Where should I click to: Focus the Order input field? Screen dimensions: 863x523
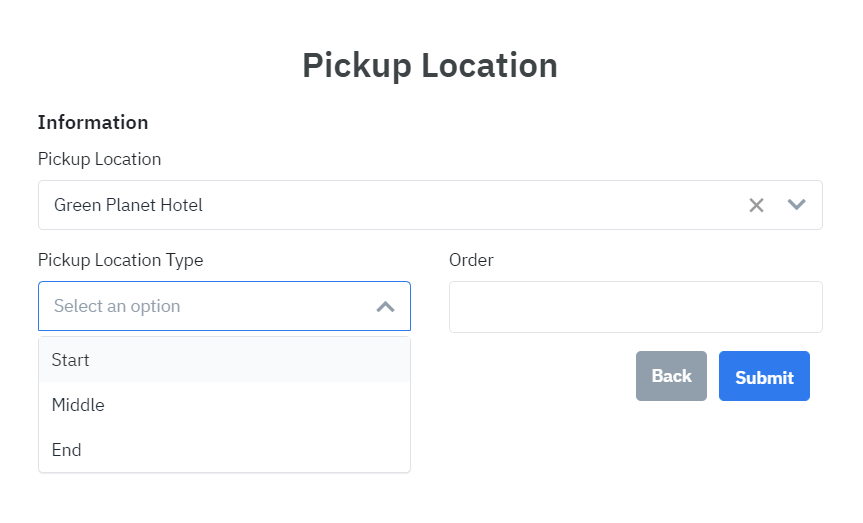pyautogui.click(x=635, y=307)
